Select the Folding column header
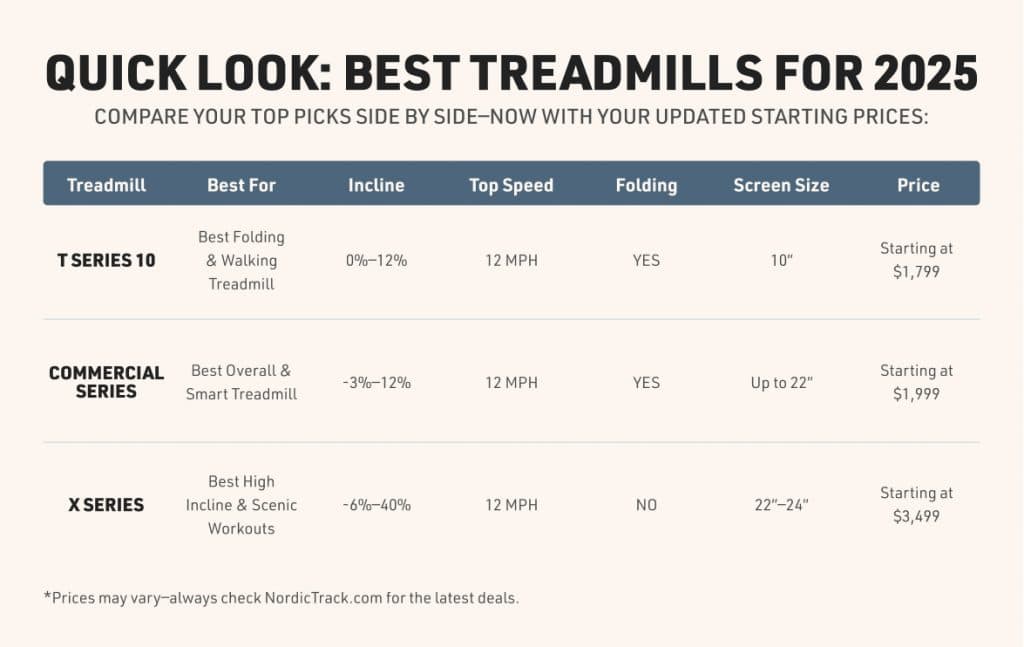The image size is (1024, 647). click(x=646, y=185)
